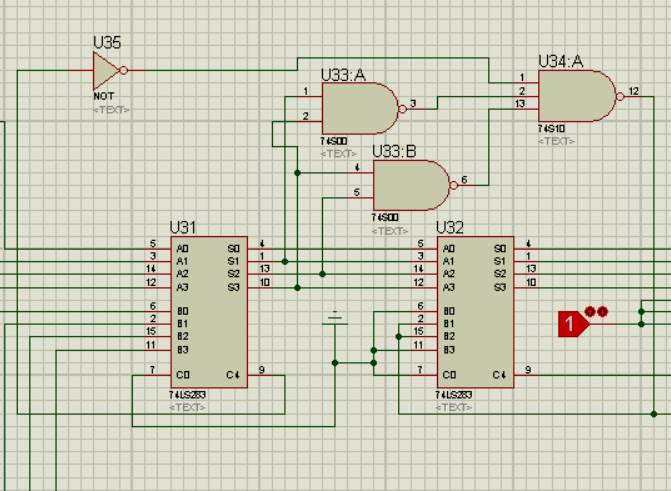Click pin 5 input of U33:B
Viewport: 671px width, 491px height.
point(360,197)
